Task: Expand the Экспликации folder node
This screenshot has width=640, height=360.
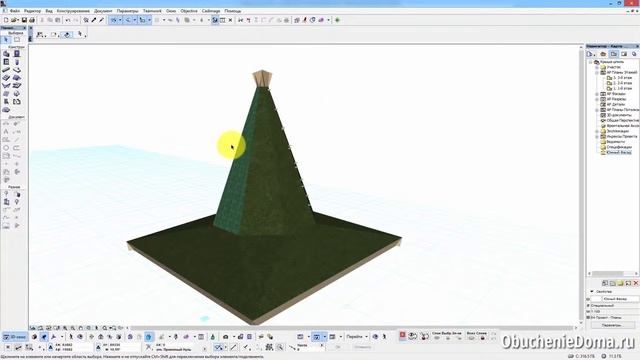Action: click(x=597, y=131)
